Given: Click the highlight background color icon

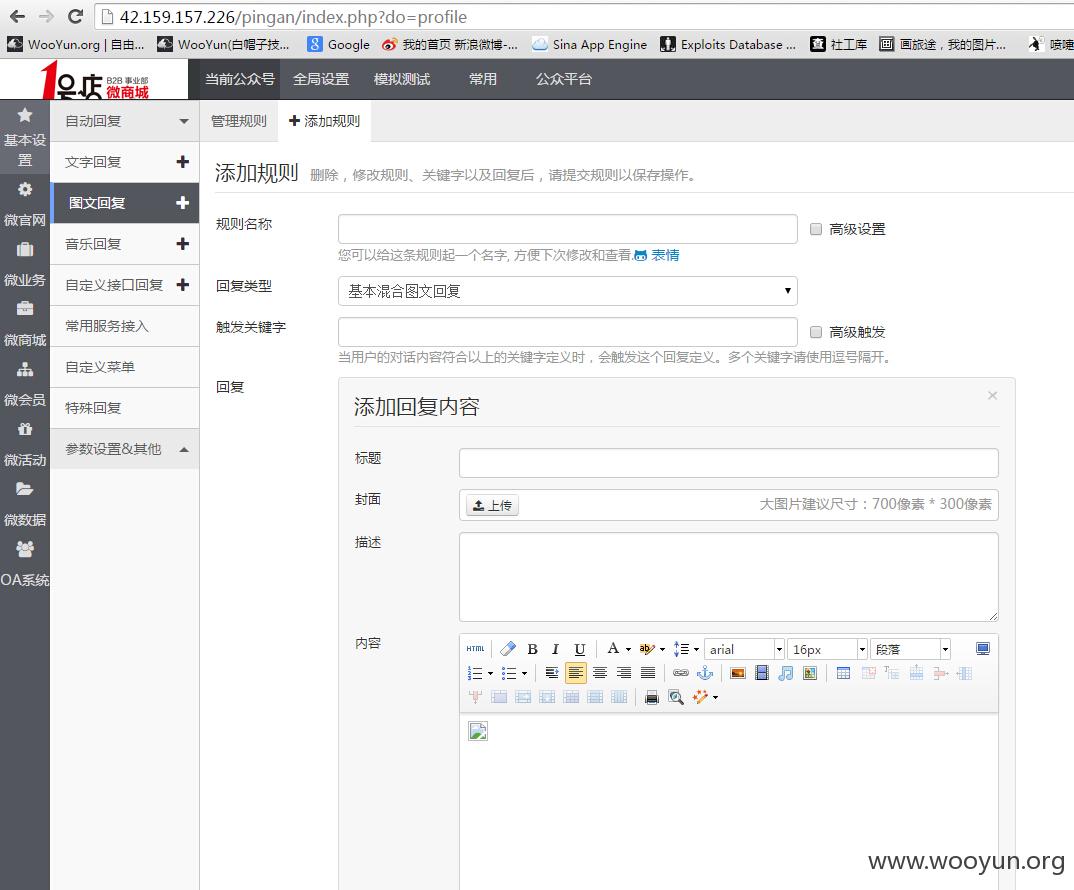Looking at the screenshot, I should pyautogui.click(x=647, y=649).
